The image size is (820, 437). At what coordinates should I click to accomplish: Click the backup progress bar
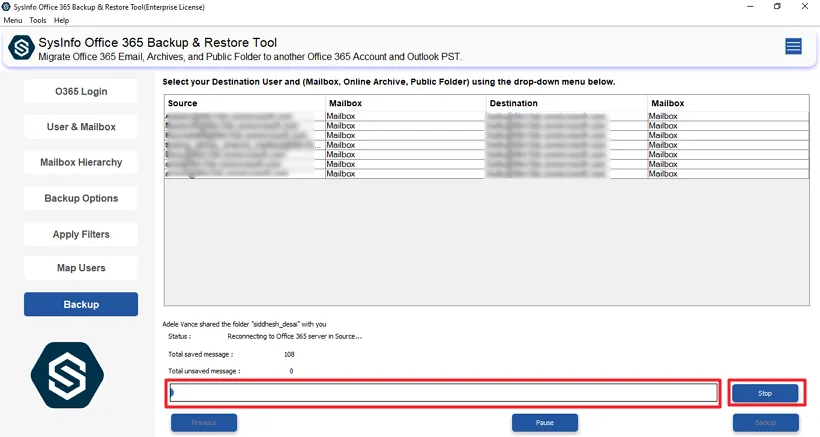443,393
